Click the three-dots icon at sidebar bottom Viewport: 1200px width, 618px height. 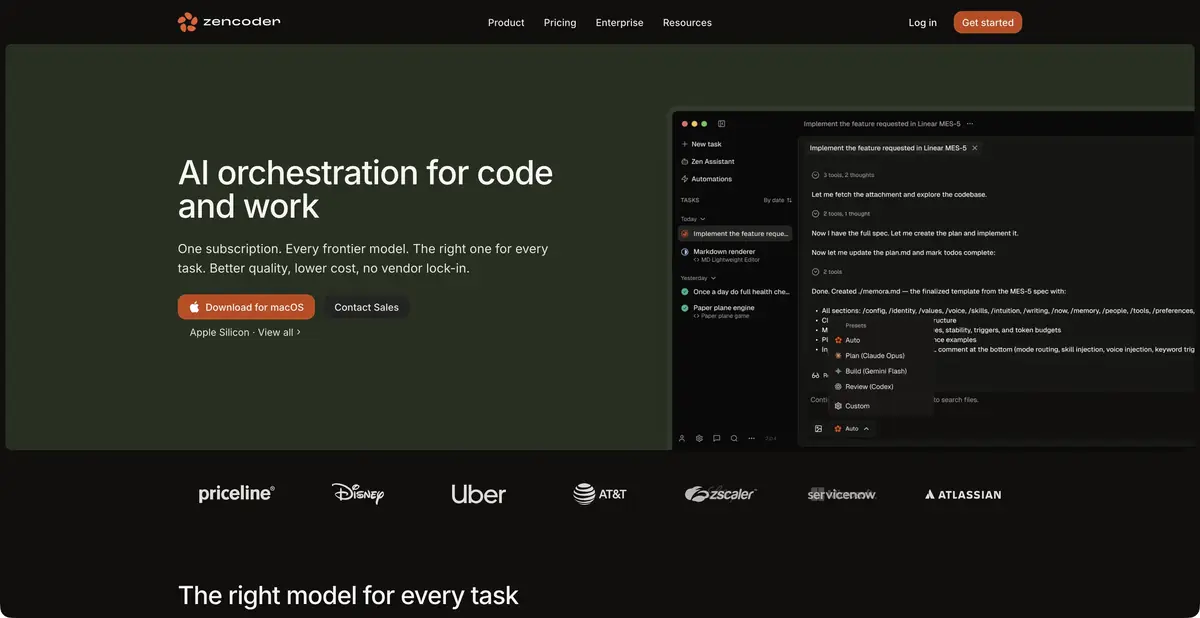pyautogui.click(x=751, y=438)
